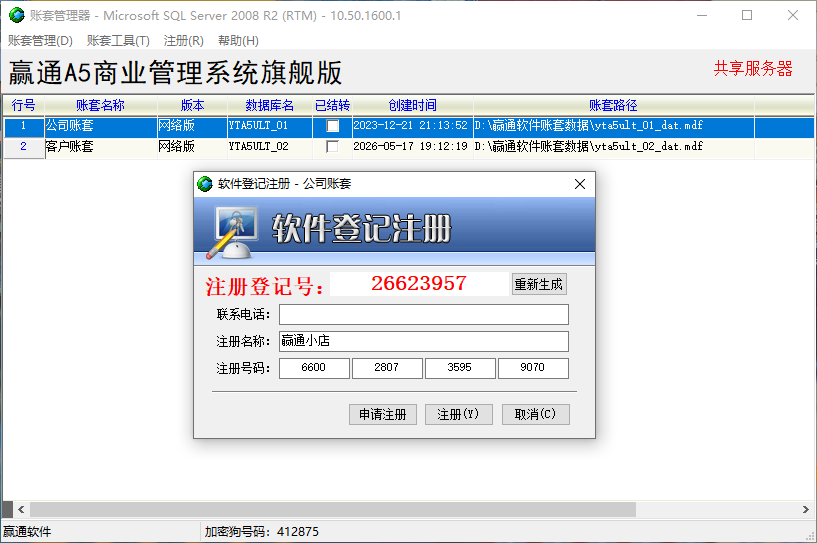This screenshot has height=543, width=817.
Task: Click the 取消(C) button
Action: click(536, 414)
